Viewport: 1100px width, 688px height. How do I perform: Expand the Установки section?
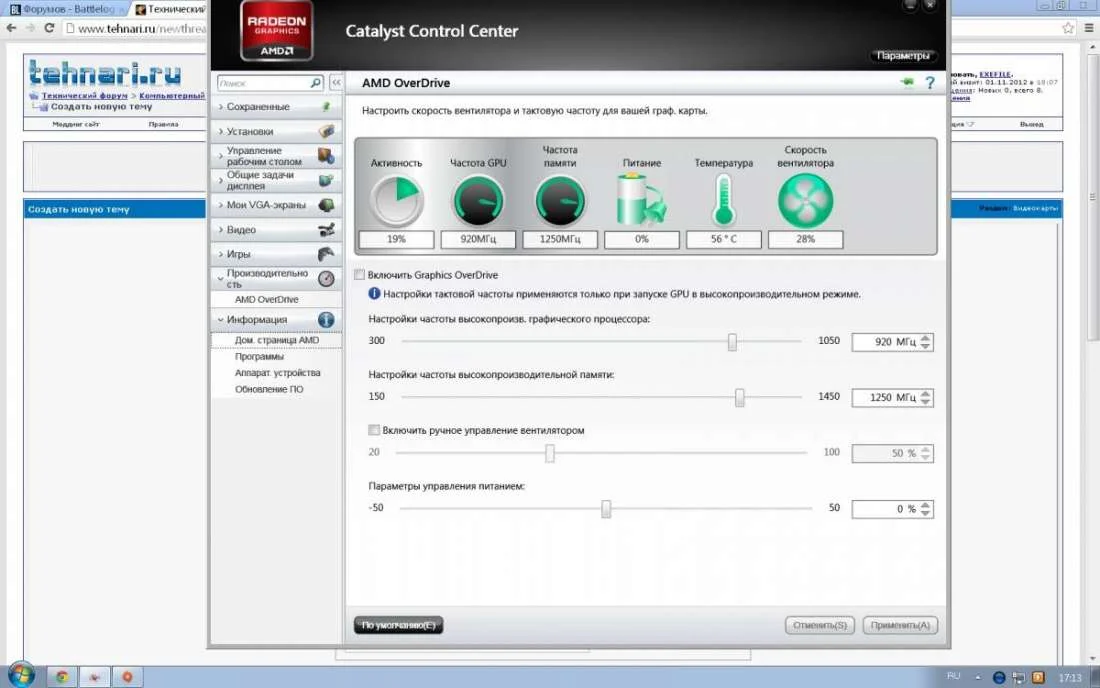tap(276, 131)
